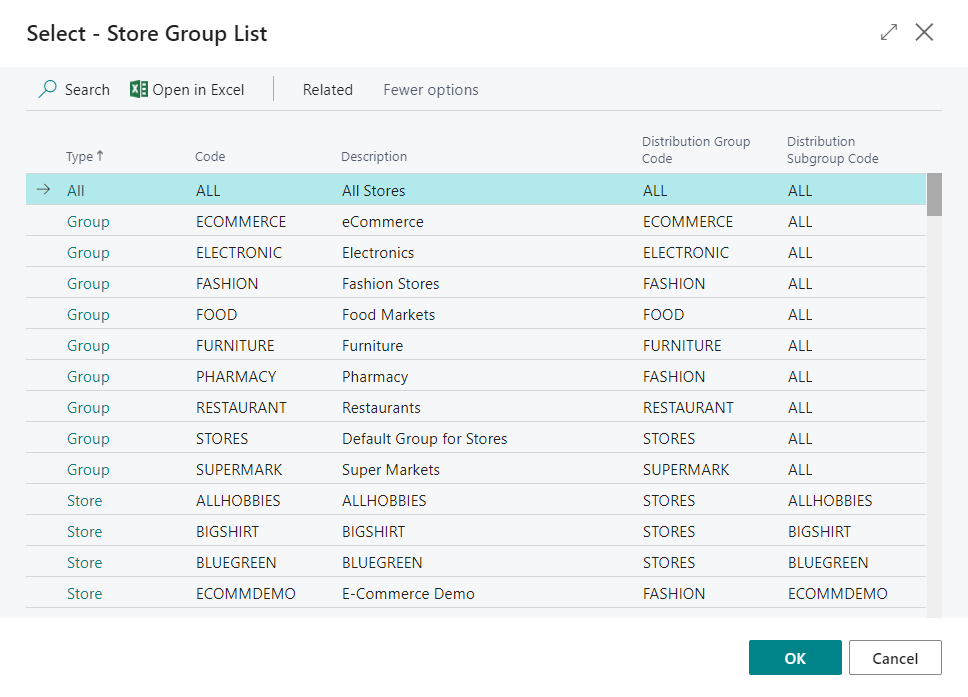Open the Code column header menu
Image resolution: width=968 pixels, height=697 pixels.
coord(210,157)
